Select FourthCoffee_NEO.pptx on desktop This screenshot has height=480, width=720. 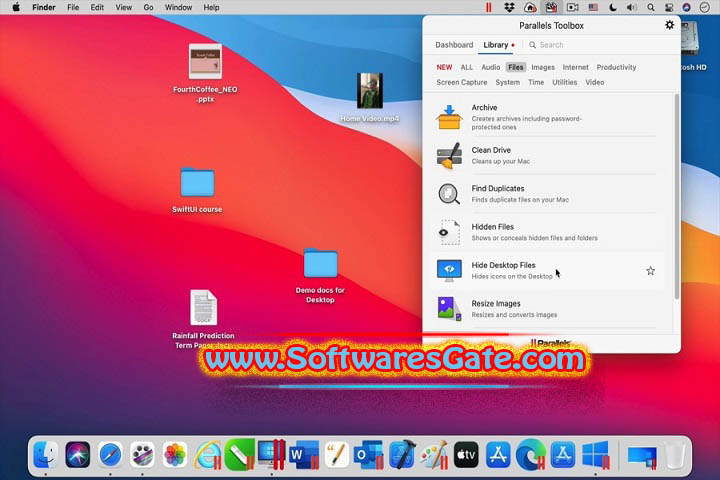(x=205, y=73)
